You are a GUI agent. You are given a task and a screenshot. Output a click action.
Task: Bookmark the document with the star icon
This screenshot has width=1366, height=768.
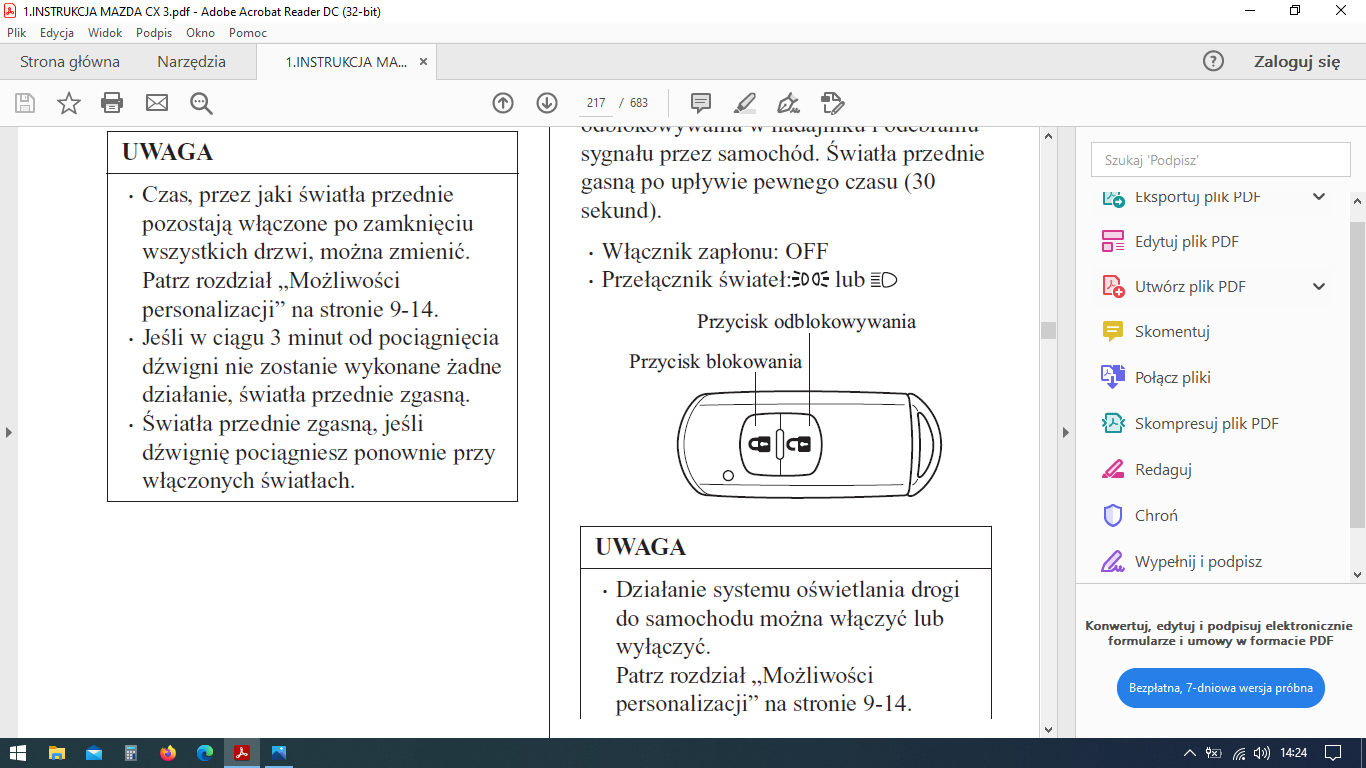[68, 103]
